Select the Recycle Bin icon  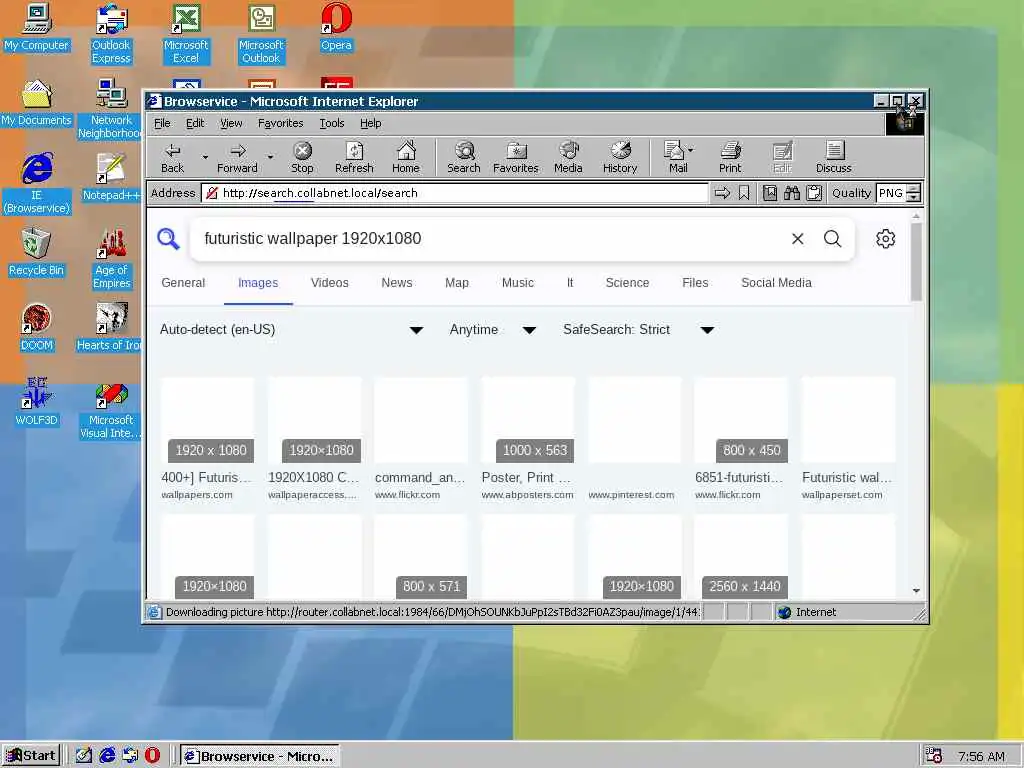tap(36, 253)
